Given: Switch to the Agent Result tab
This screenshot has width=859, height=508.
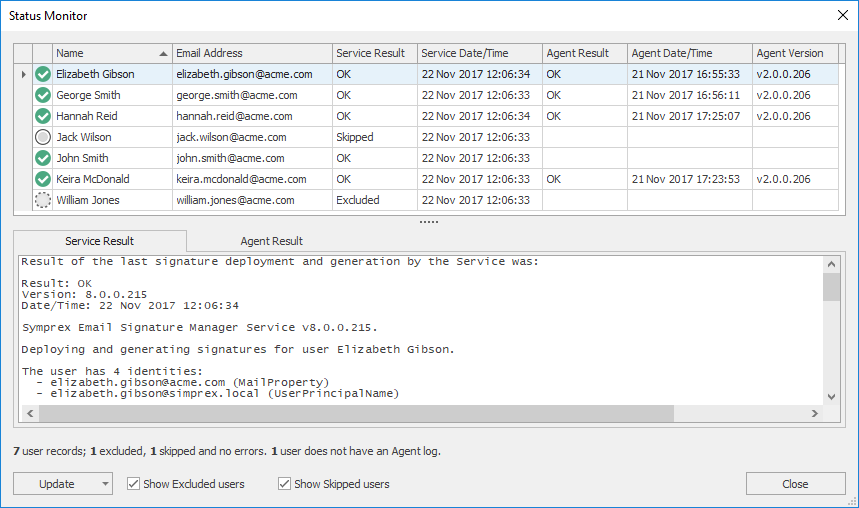Looking at the screenshot, I should point(271,241).
